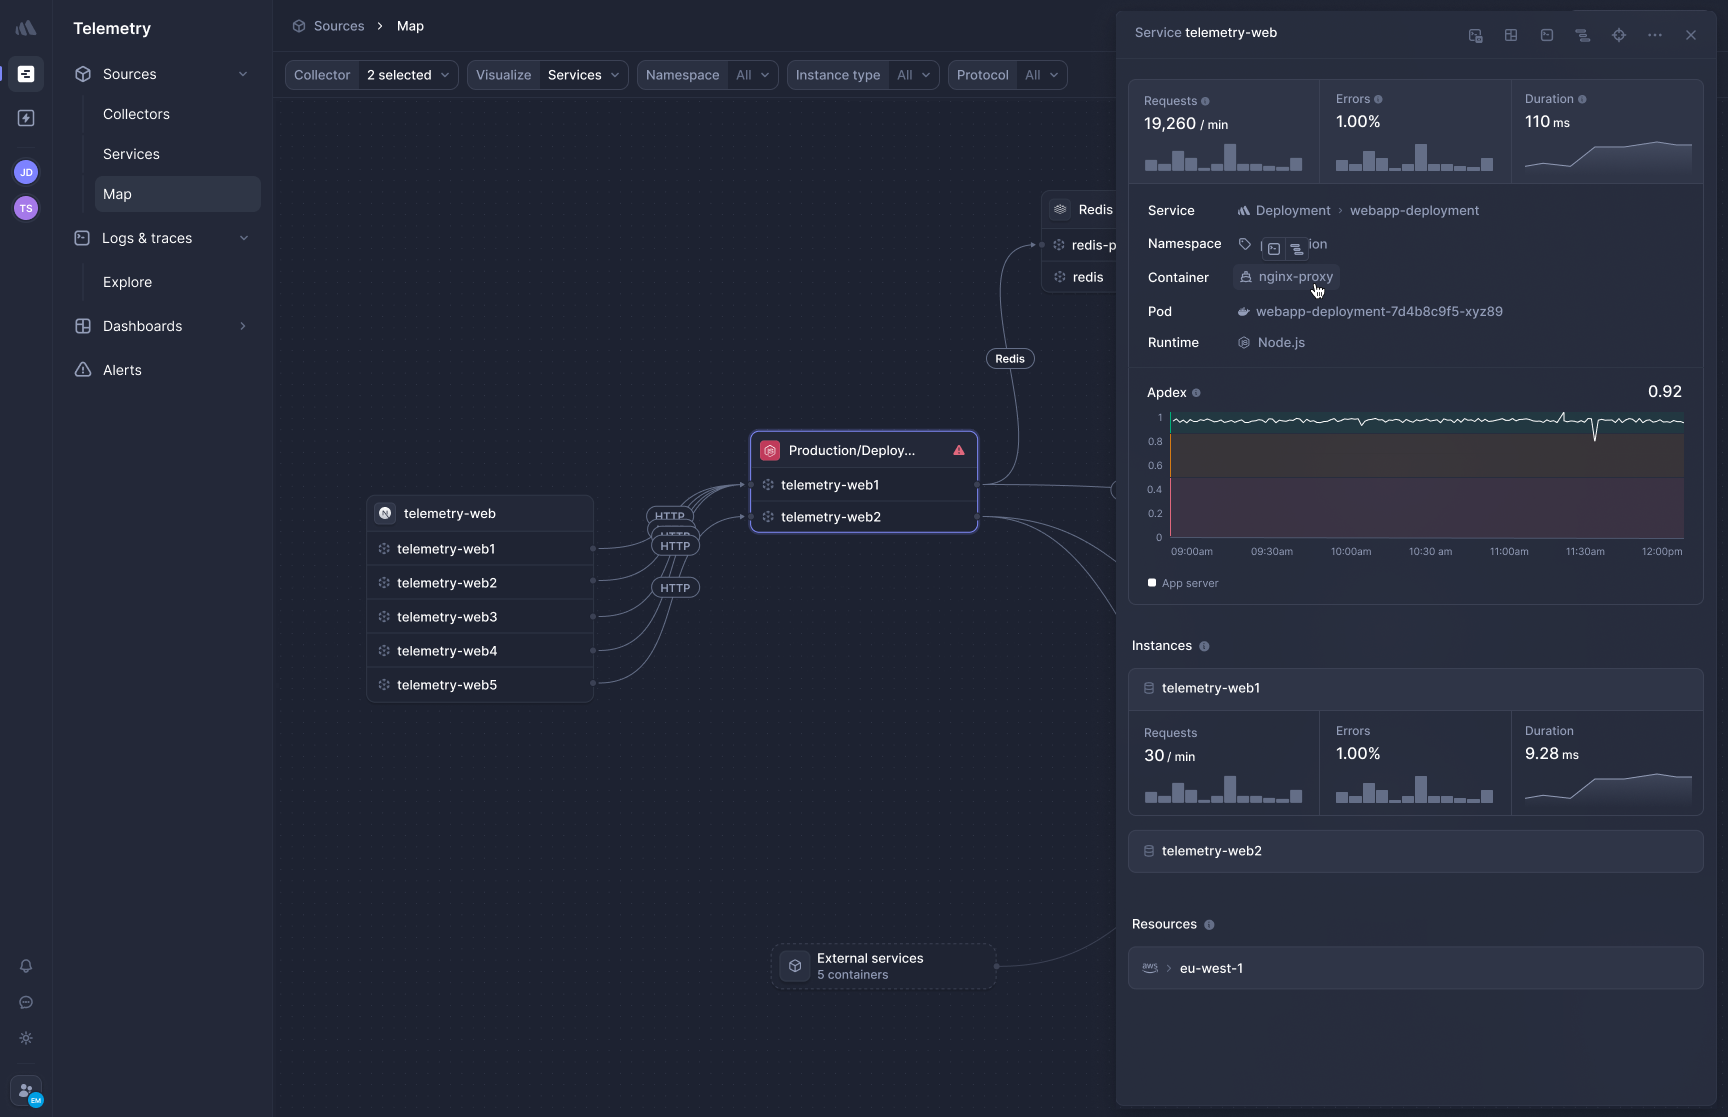The image size is (1728, 1117).
Task: Click the screenshot capture icon in the panel header
Action: [x=1475, y=35]
